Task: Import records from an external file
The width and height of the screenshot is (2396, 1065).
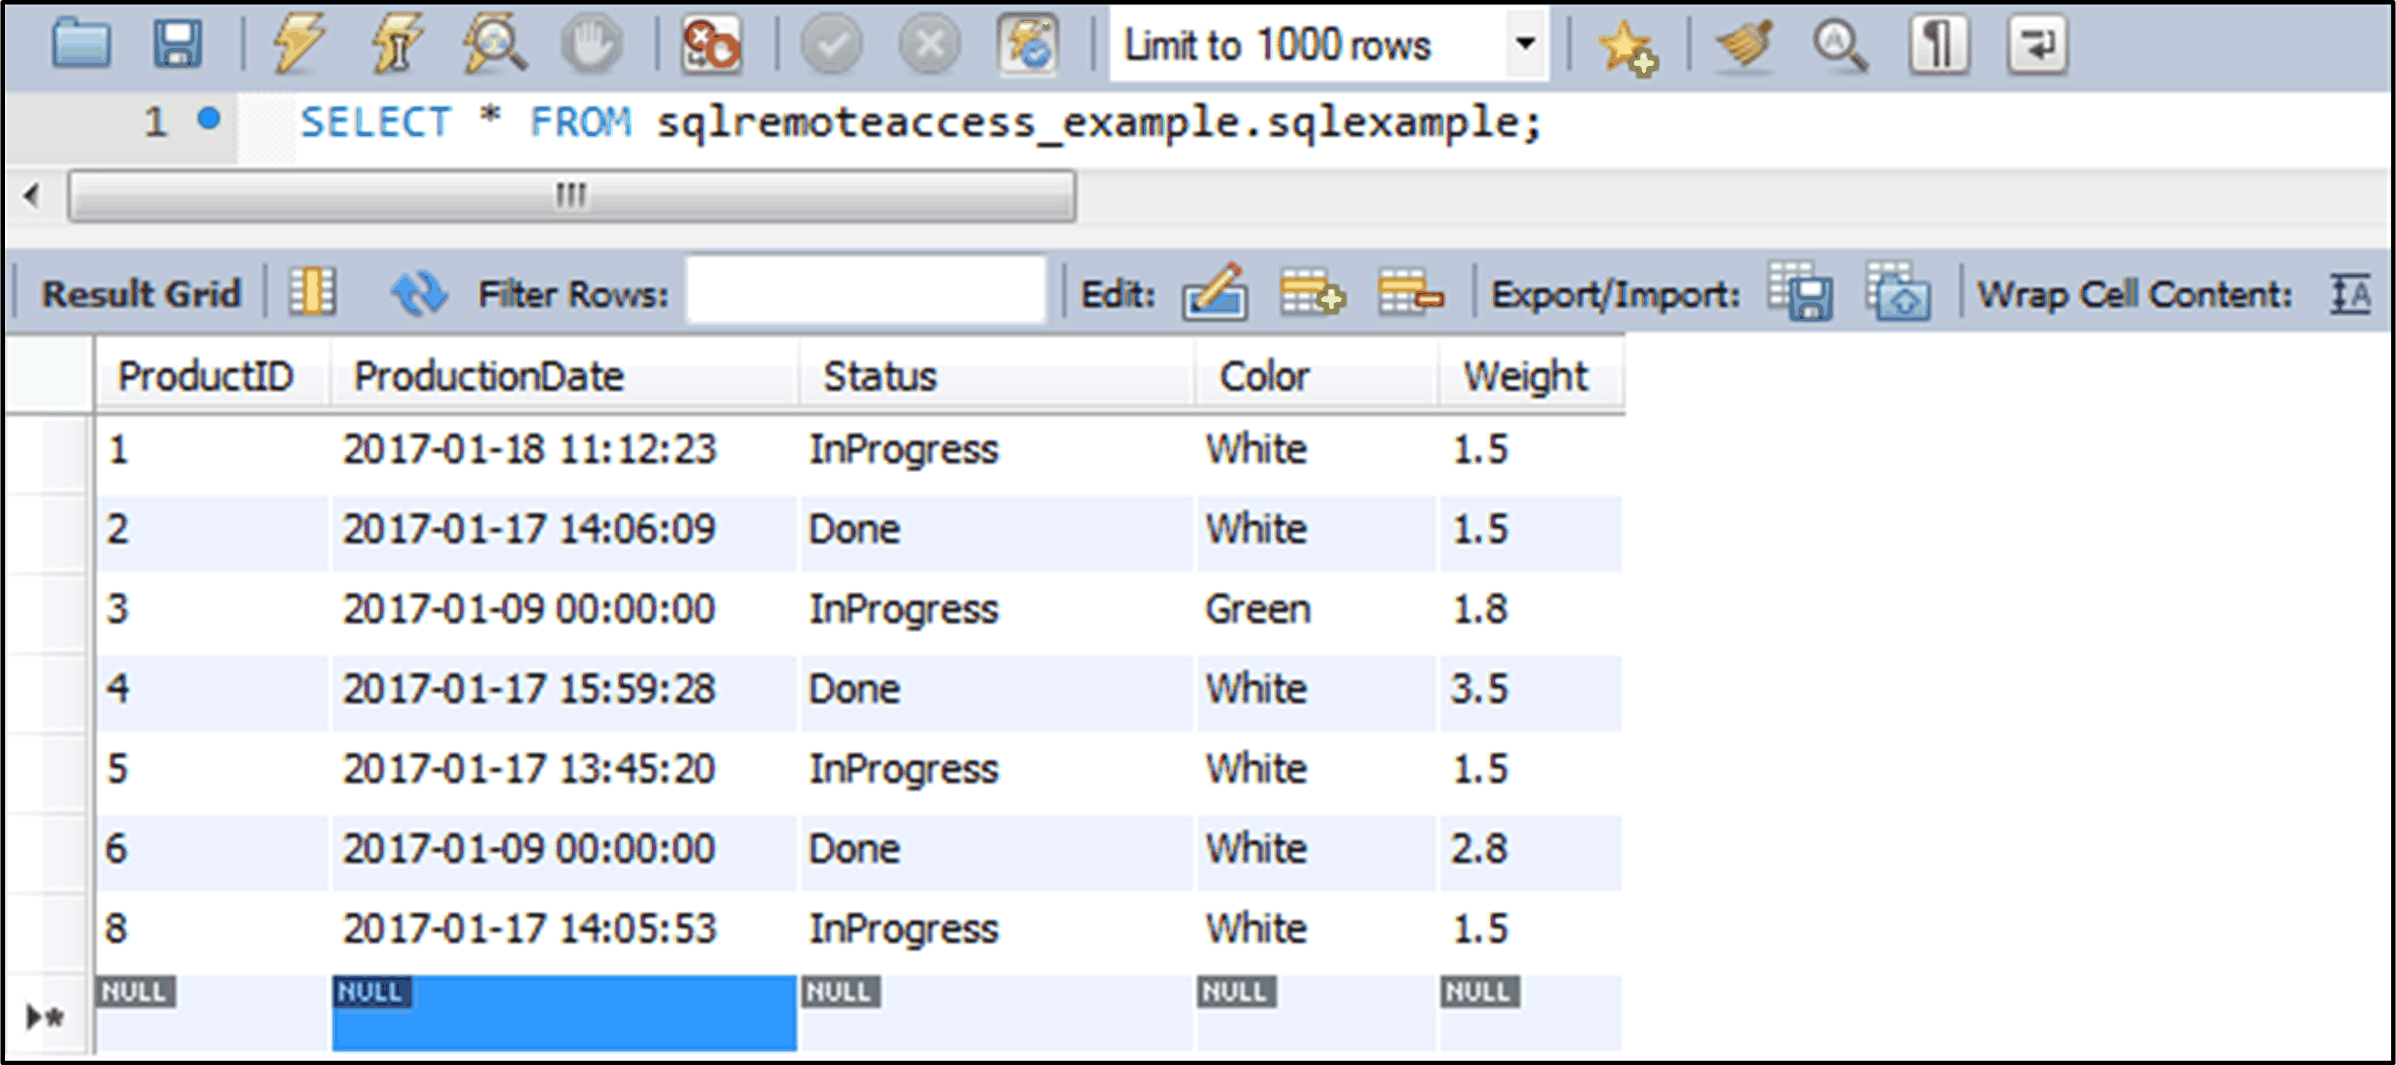Action: click(x=1899, y=293)
